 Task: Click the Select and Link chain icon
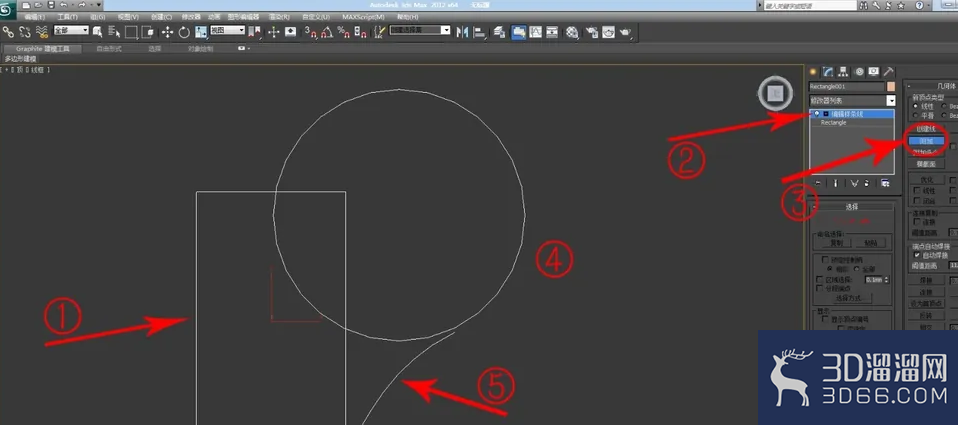8,32
